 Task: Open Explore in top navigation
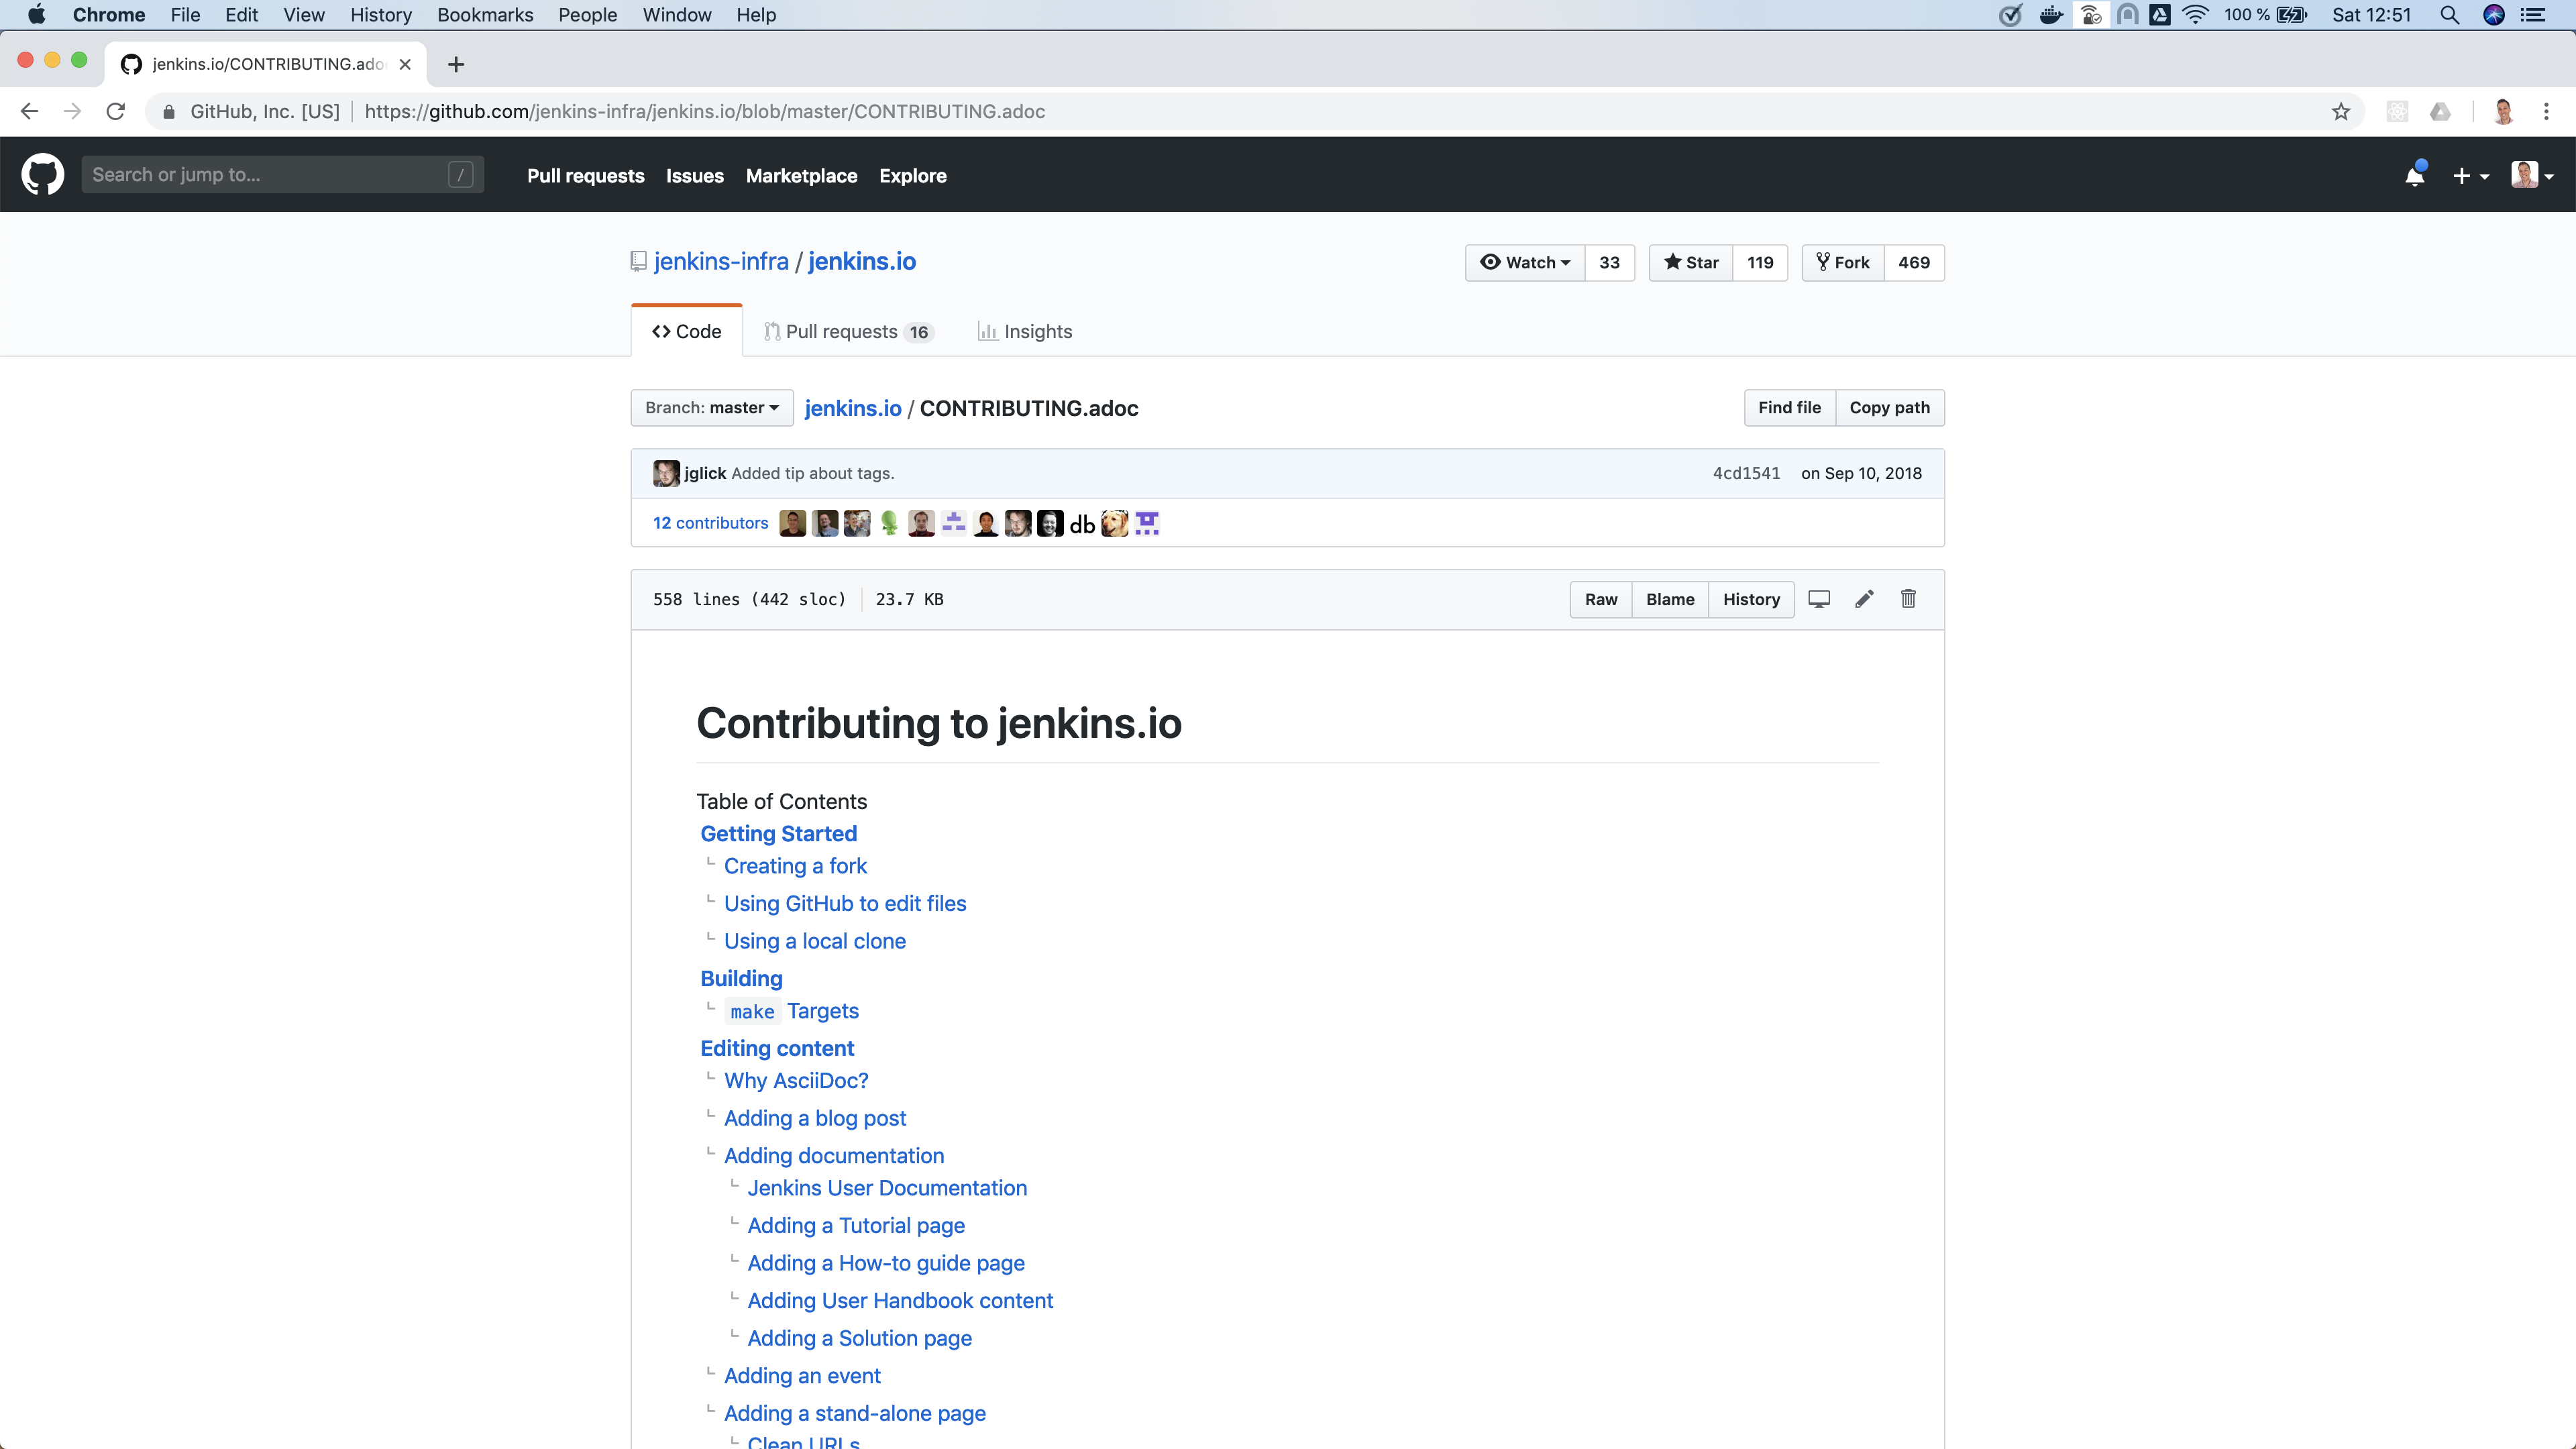913,176
